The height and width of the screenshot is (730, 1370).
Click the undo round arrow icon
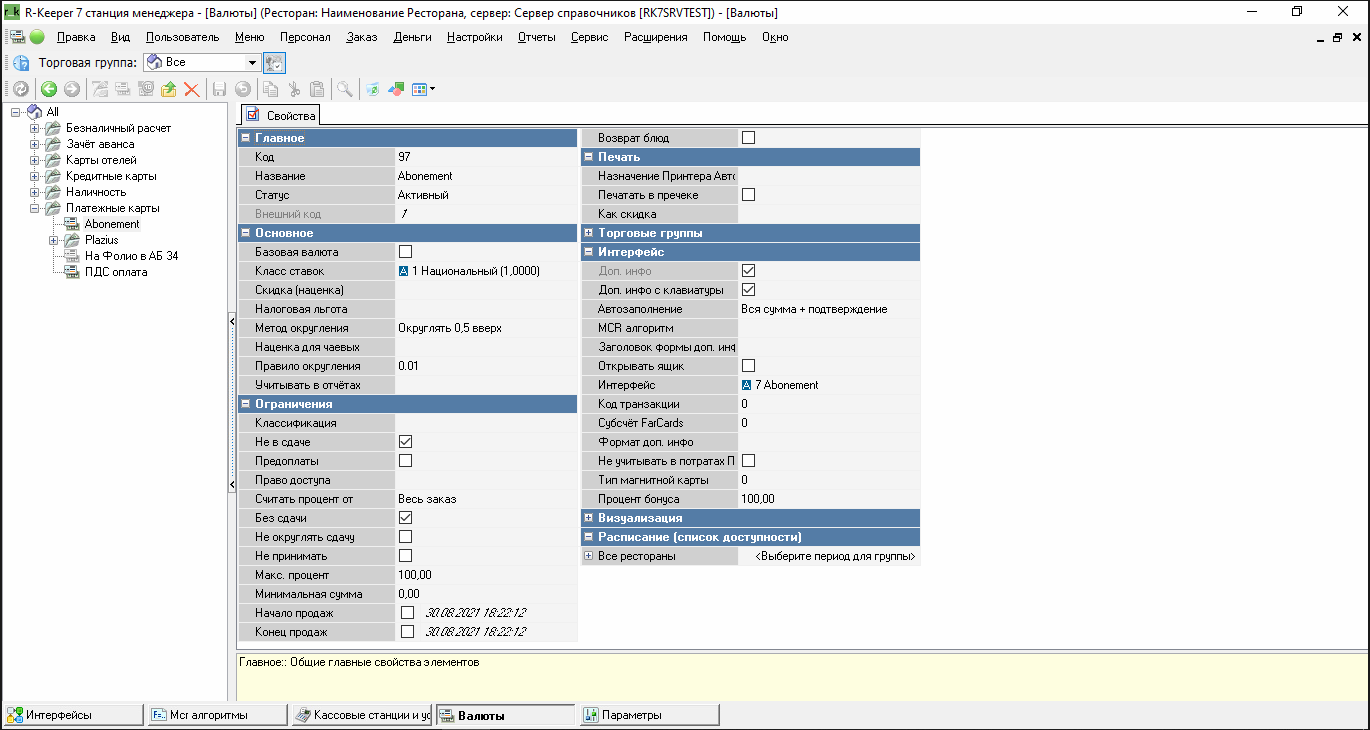[x=242, y=89]
